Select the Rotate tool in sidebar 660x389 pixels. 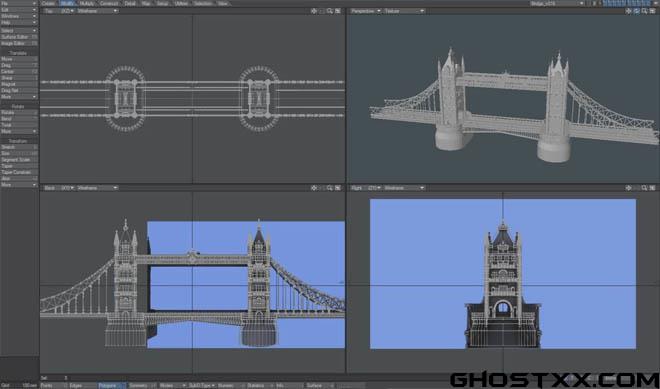pyautogui.click(x=19, y=113)
